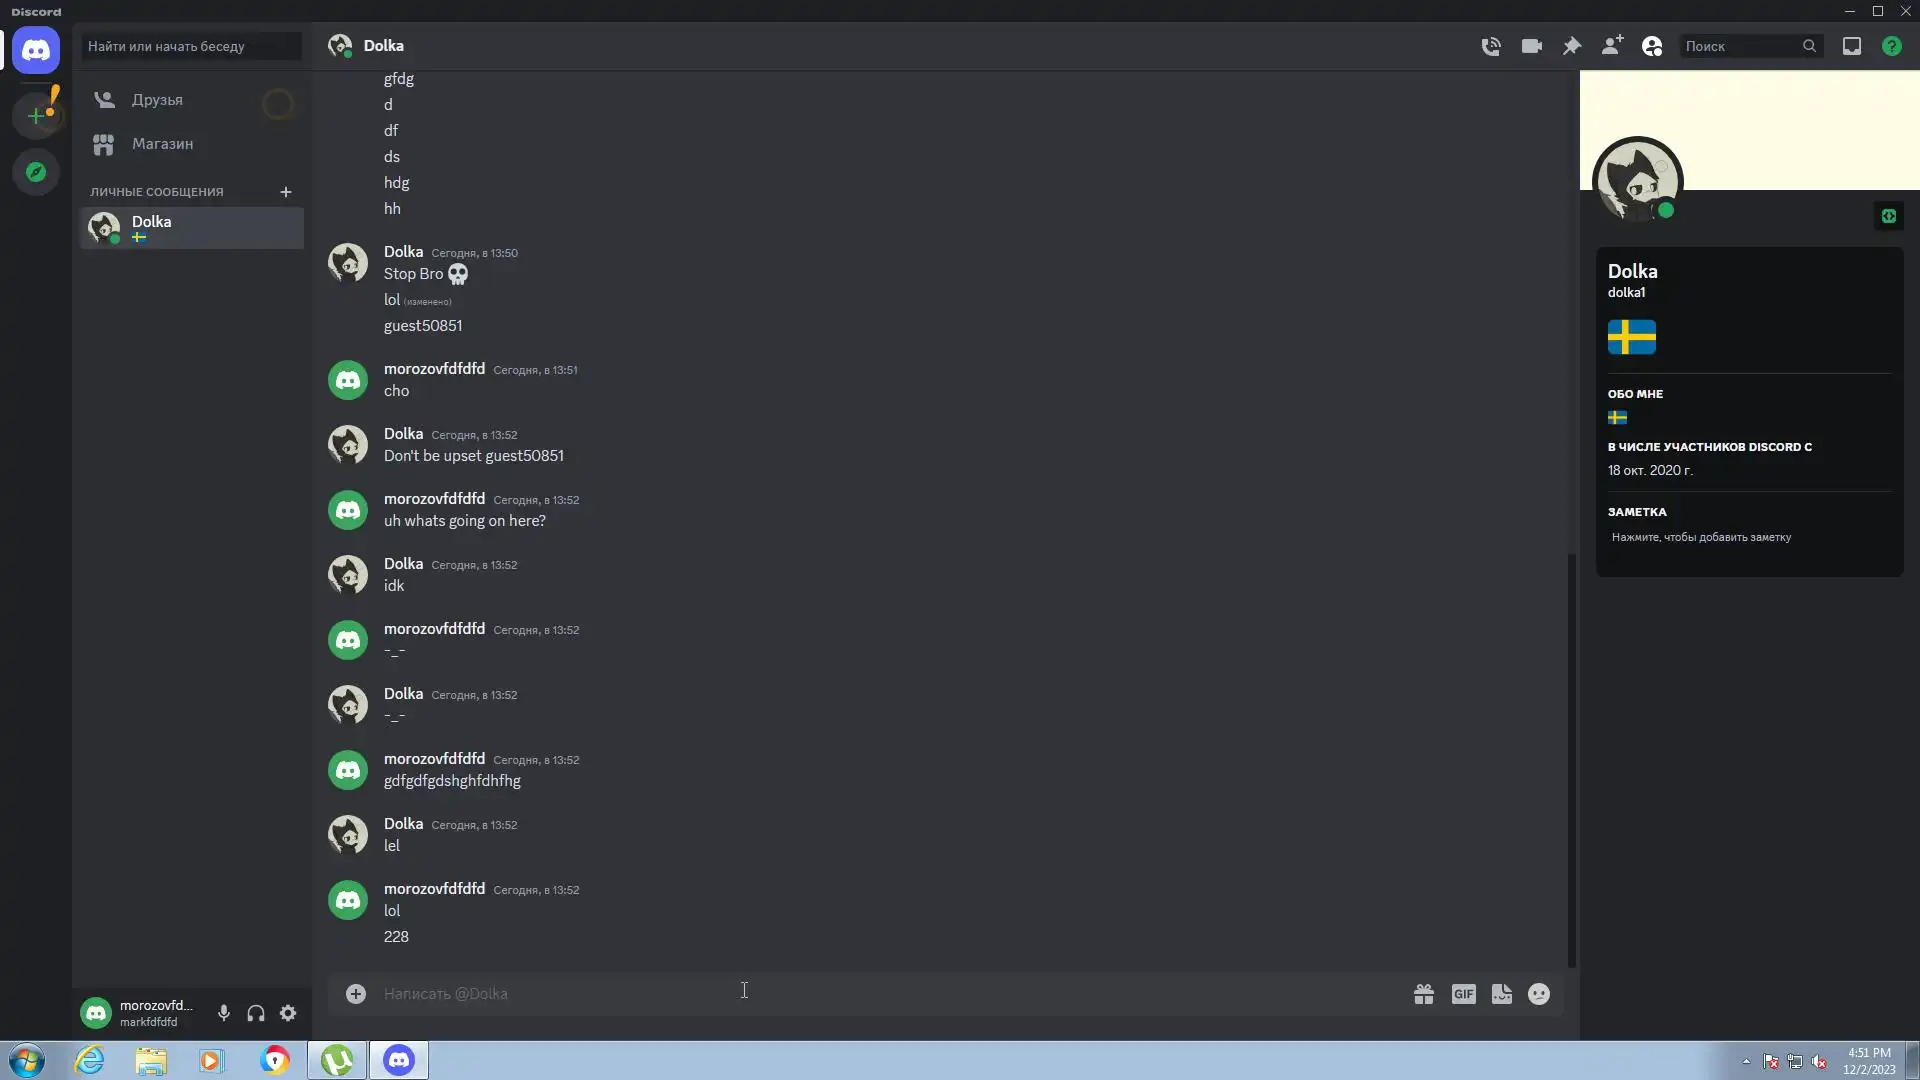Open the Друзья tab

click(x=192, y=100)
